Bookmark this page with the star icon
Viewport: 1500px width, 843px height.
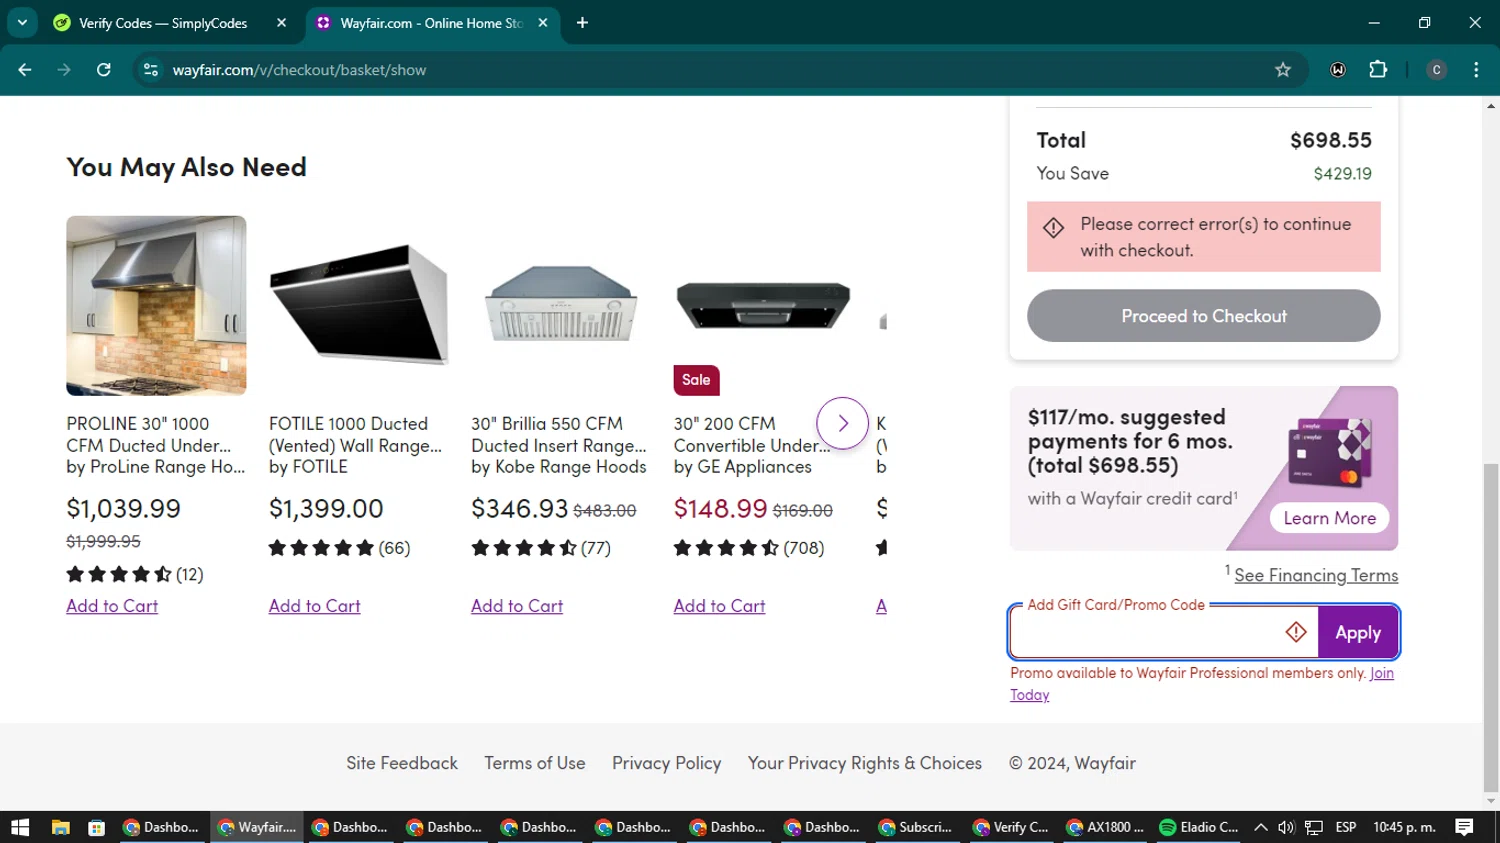pyautogui.click(x=1283, y=70)
